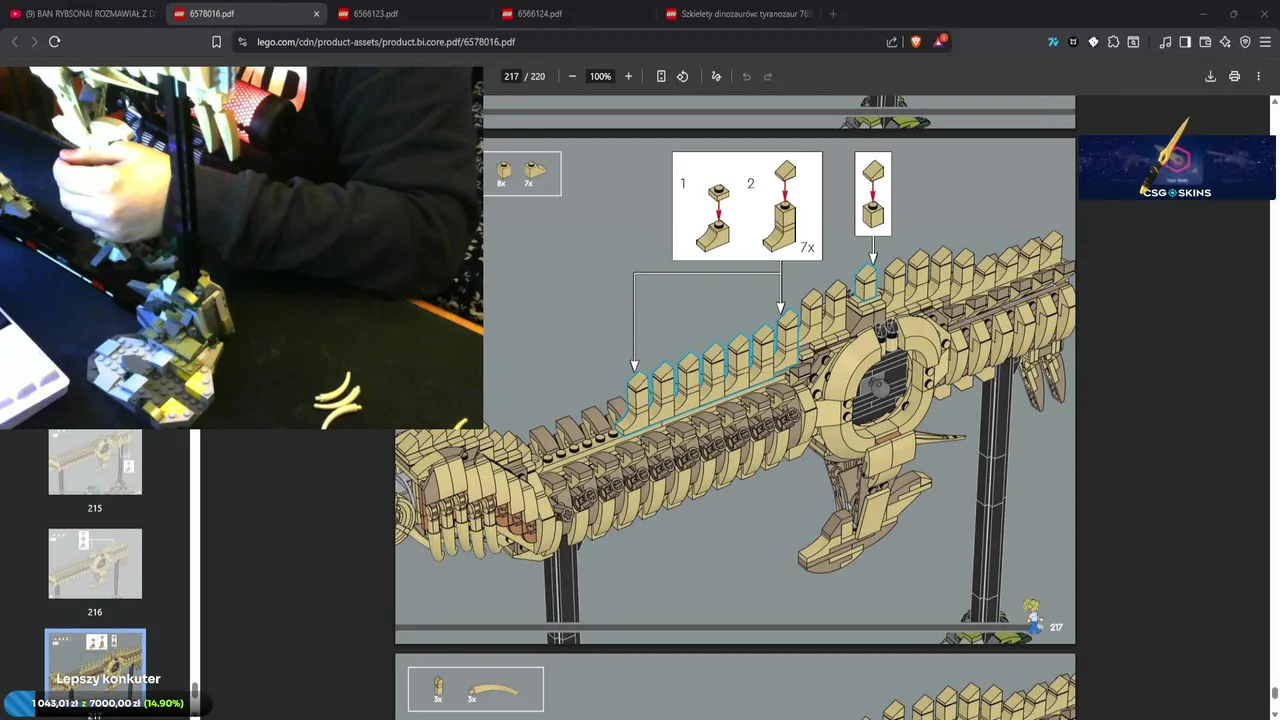
Task: Click the PDF undo arrow
Action: coord(746,76)
